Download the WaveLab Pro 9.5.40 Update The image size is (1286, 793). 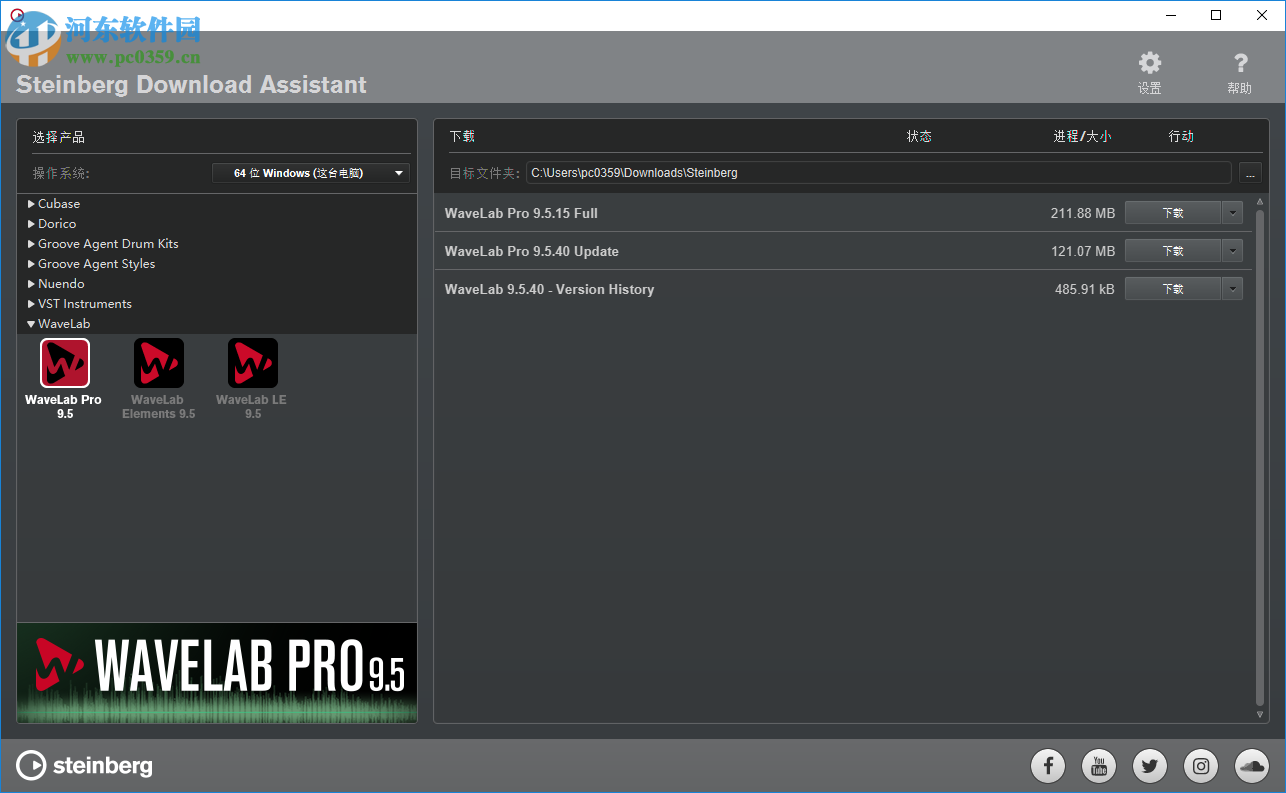tap(1172, 250)
